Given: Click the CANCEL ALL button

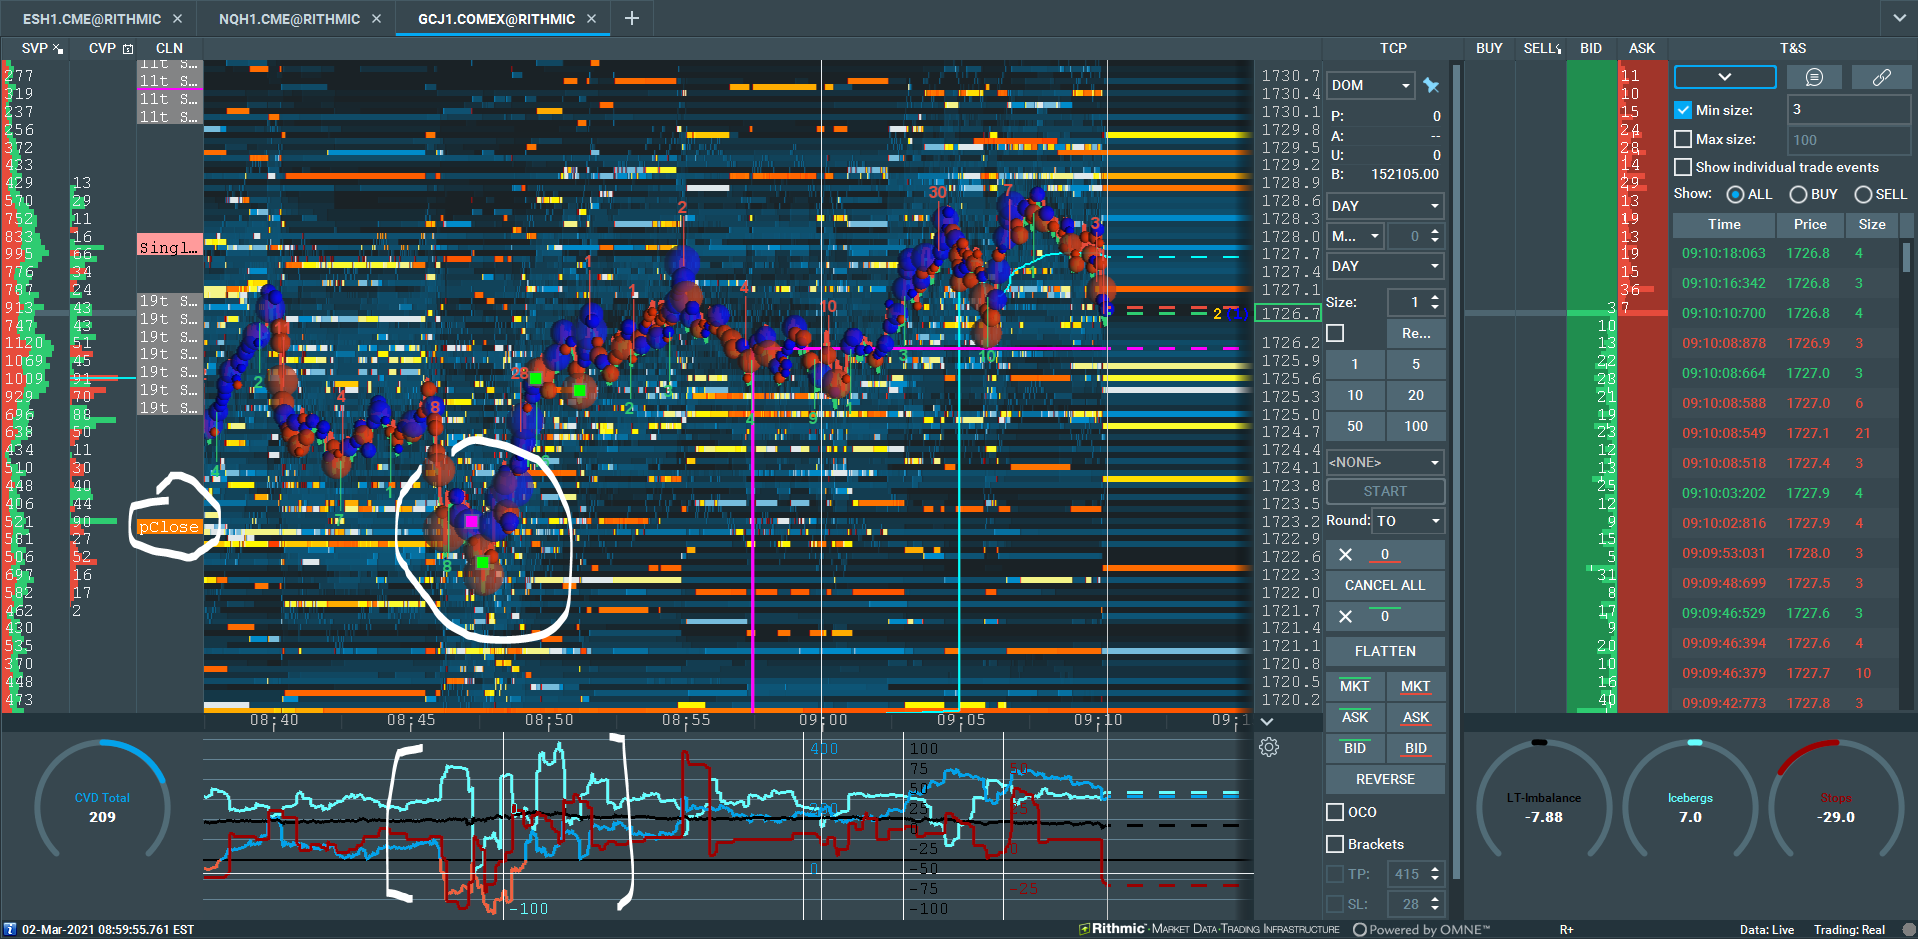Looking at the screenshot, I should click(x=1385, y=585).
